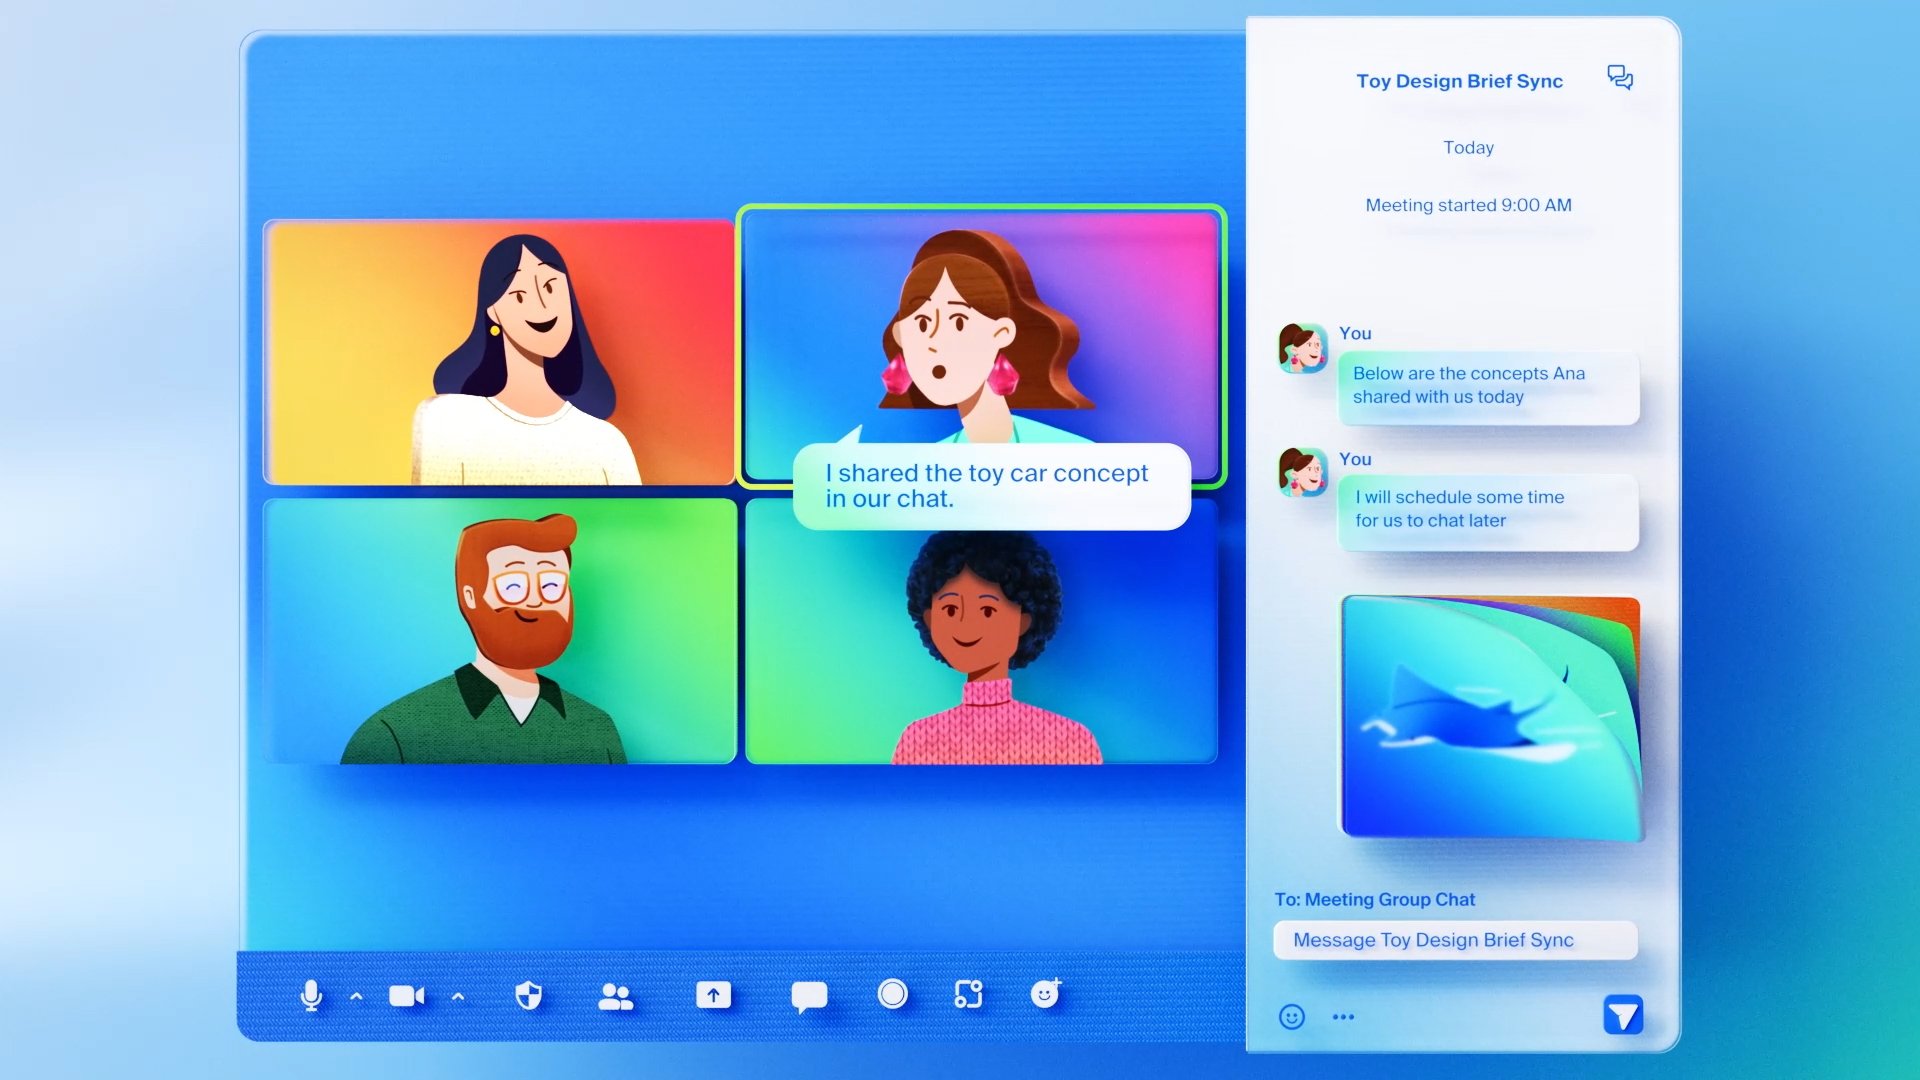The width and height of the screenshot is (1920, 1080).
Task: Start recording the meeting
Action: point(893,994)
